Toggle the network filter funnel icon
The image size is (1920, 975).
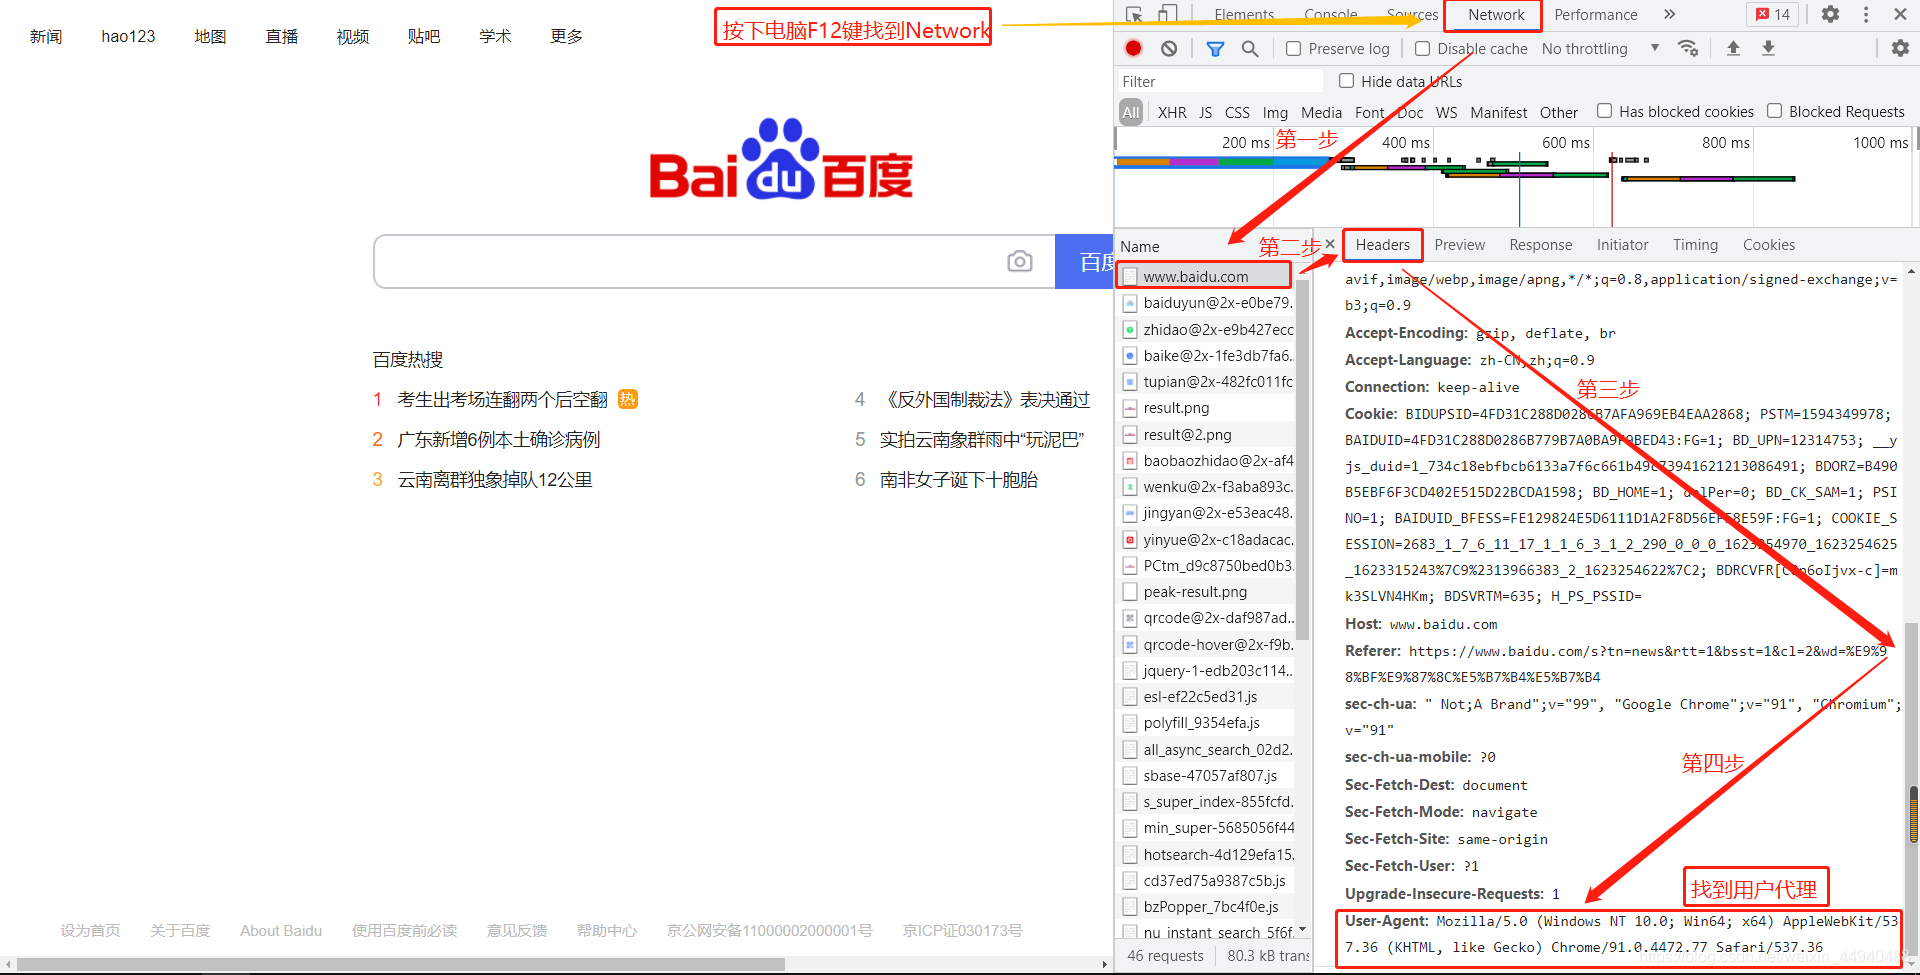tap(1215, 48)
